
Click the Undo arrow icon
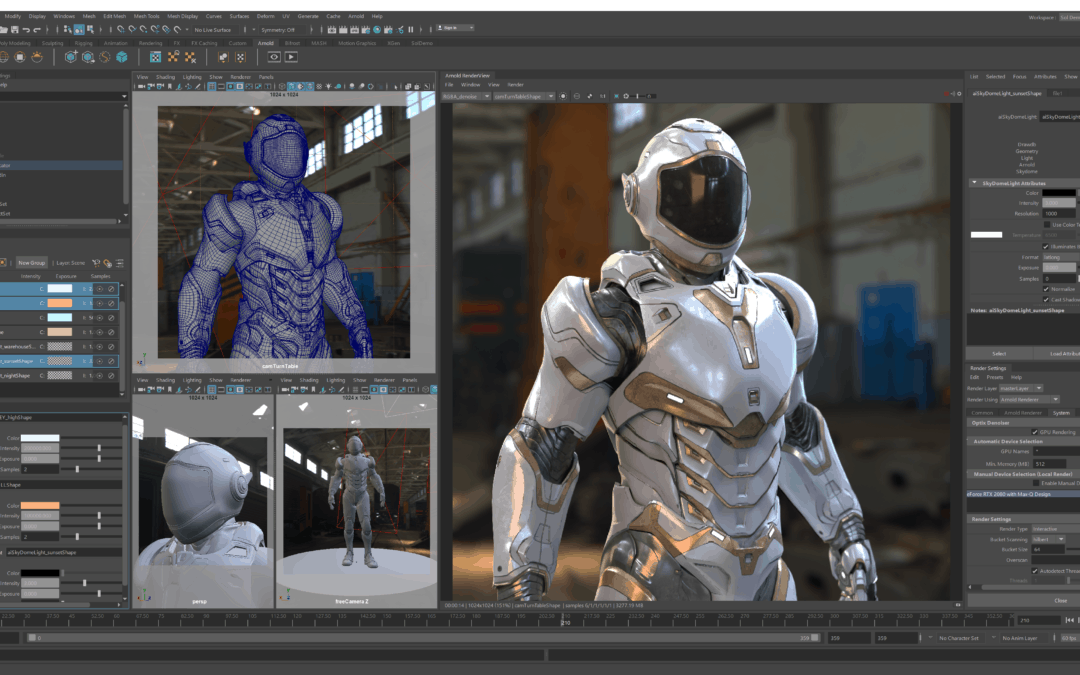(26, 30)
